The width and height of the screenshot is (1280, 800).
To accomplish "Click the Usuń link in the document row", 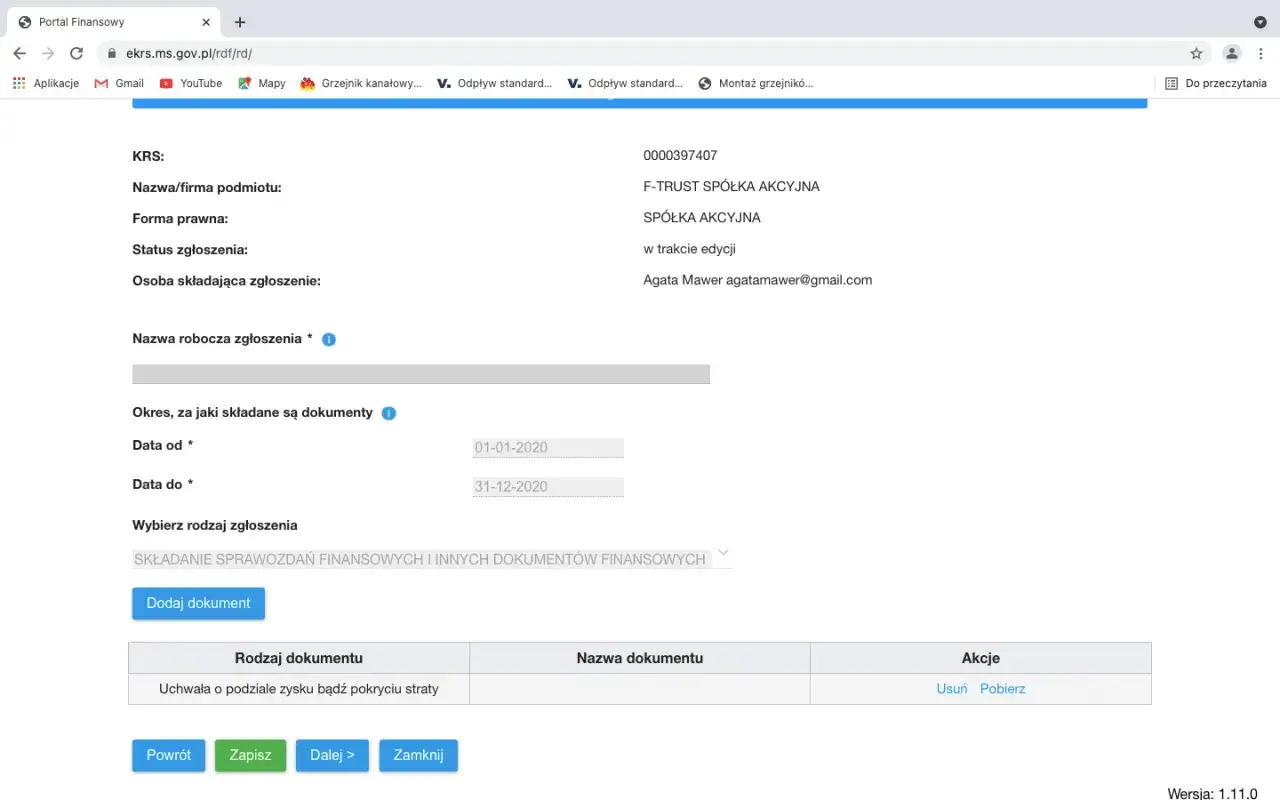I will (x=951, y=688).
